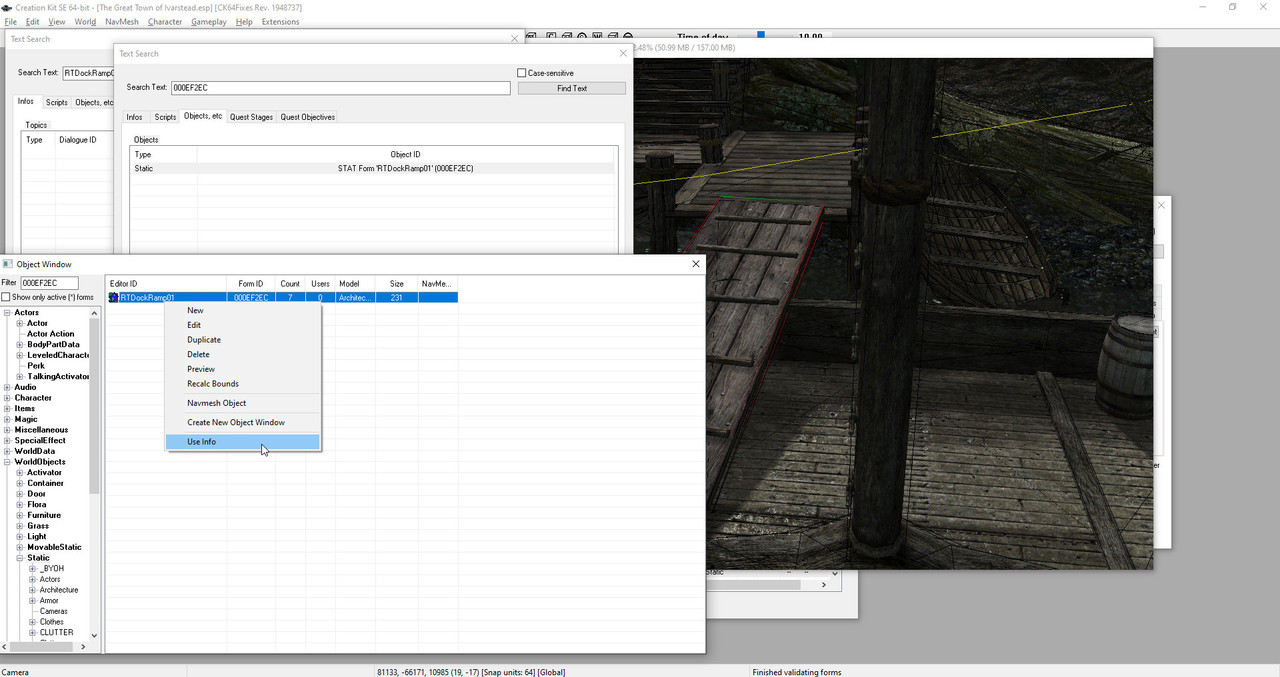1280x677 pixels.
Task: Collapse the Actors tree category
Action: pyautogui.click(x=8, y=313)
